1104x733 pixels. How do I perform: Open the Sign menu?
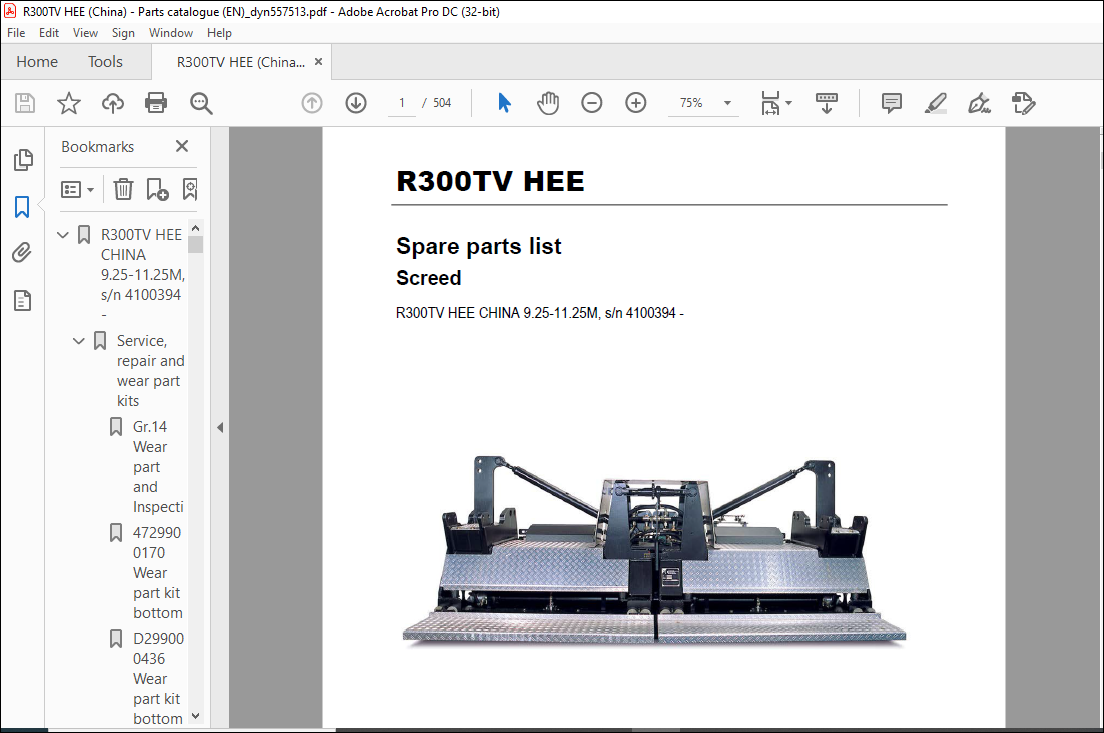coord(123,32)
